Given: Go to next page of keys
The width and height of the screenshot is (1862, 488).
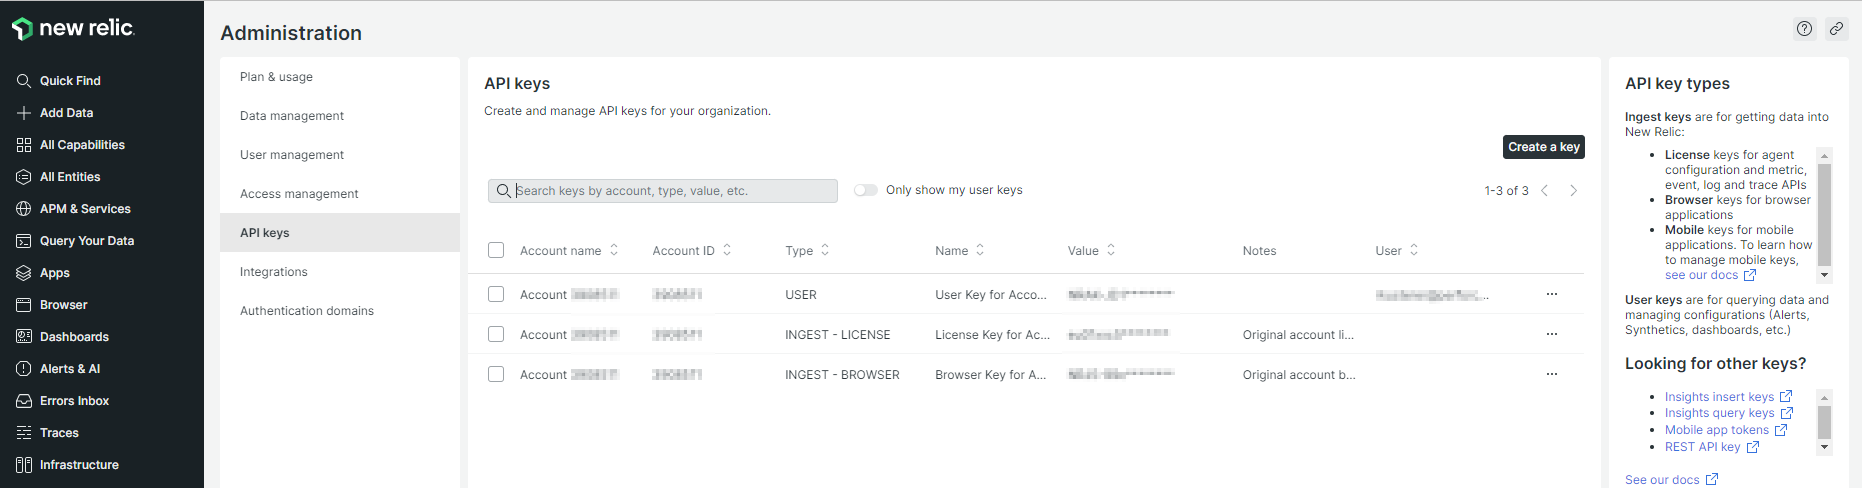Looking at the screenshot, I should [x=1573, y=190].
